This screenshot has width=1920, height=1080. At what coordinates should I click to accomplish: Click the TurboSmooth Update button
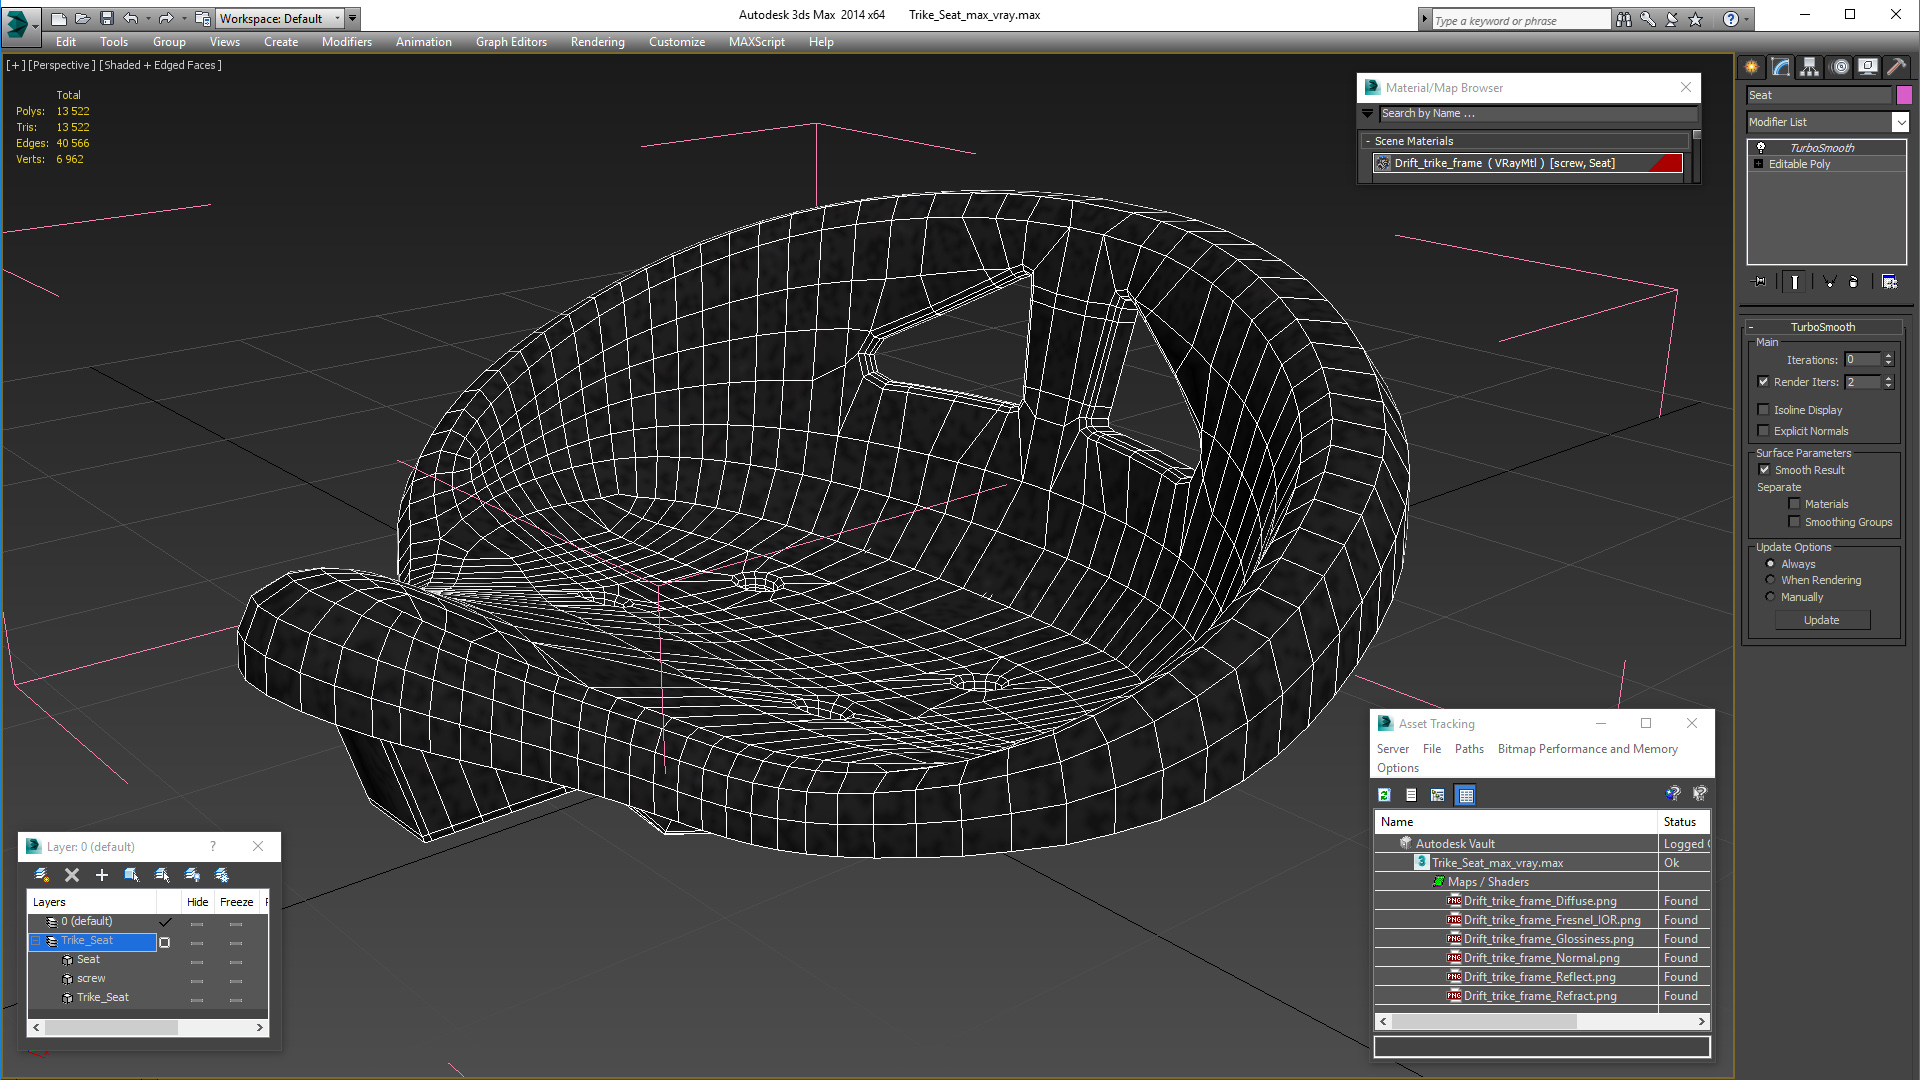tap(1821, 620)
